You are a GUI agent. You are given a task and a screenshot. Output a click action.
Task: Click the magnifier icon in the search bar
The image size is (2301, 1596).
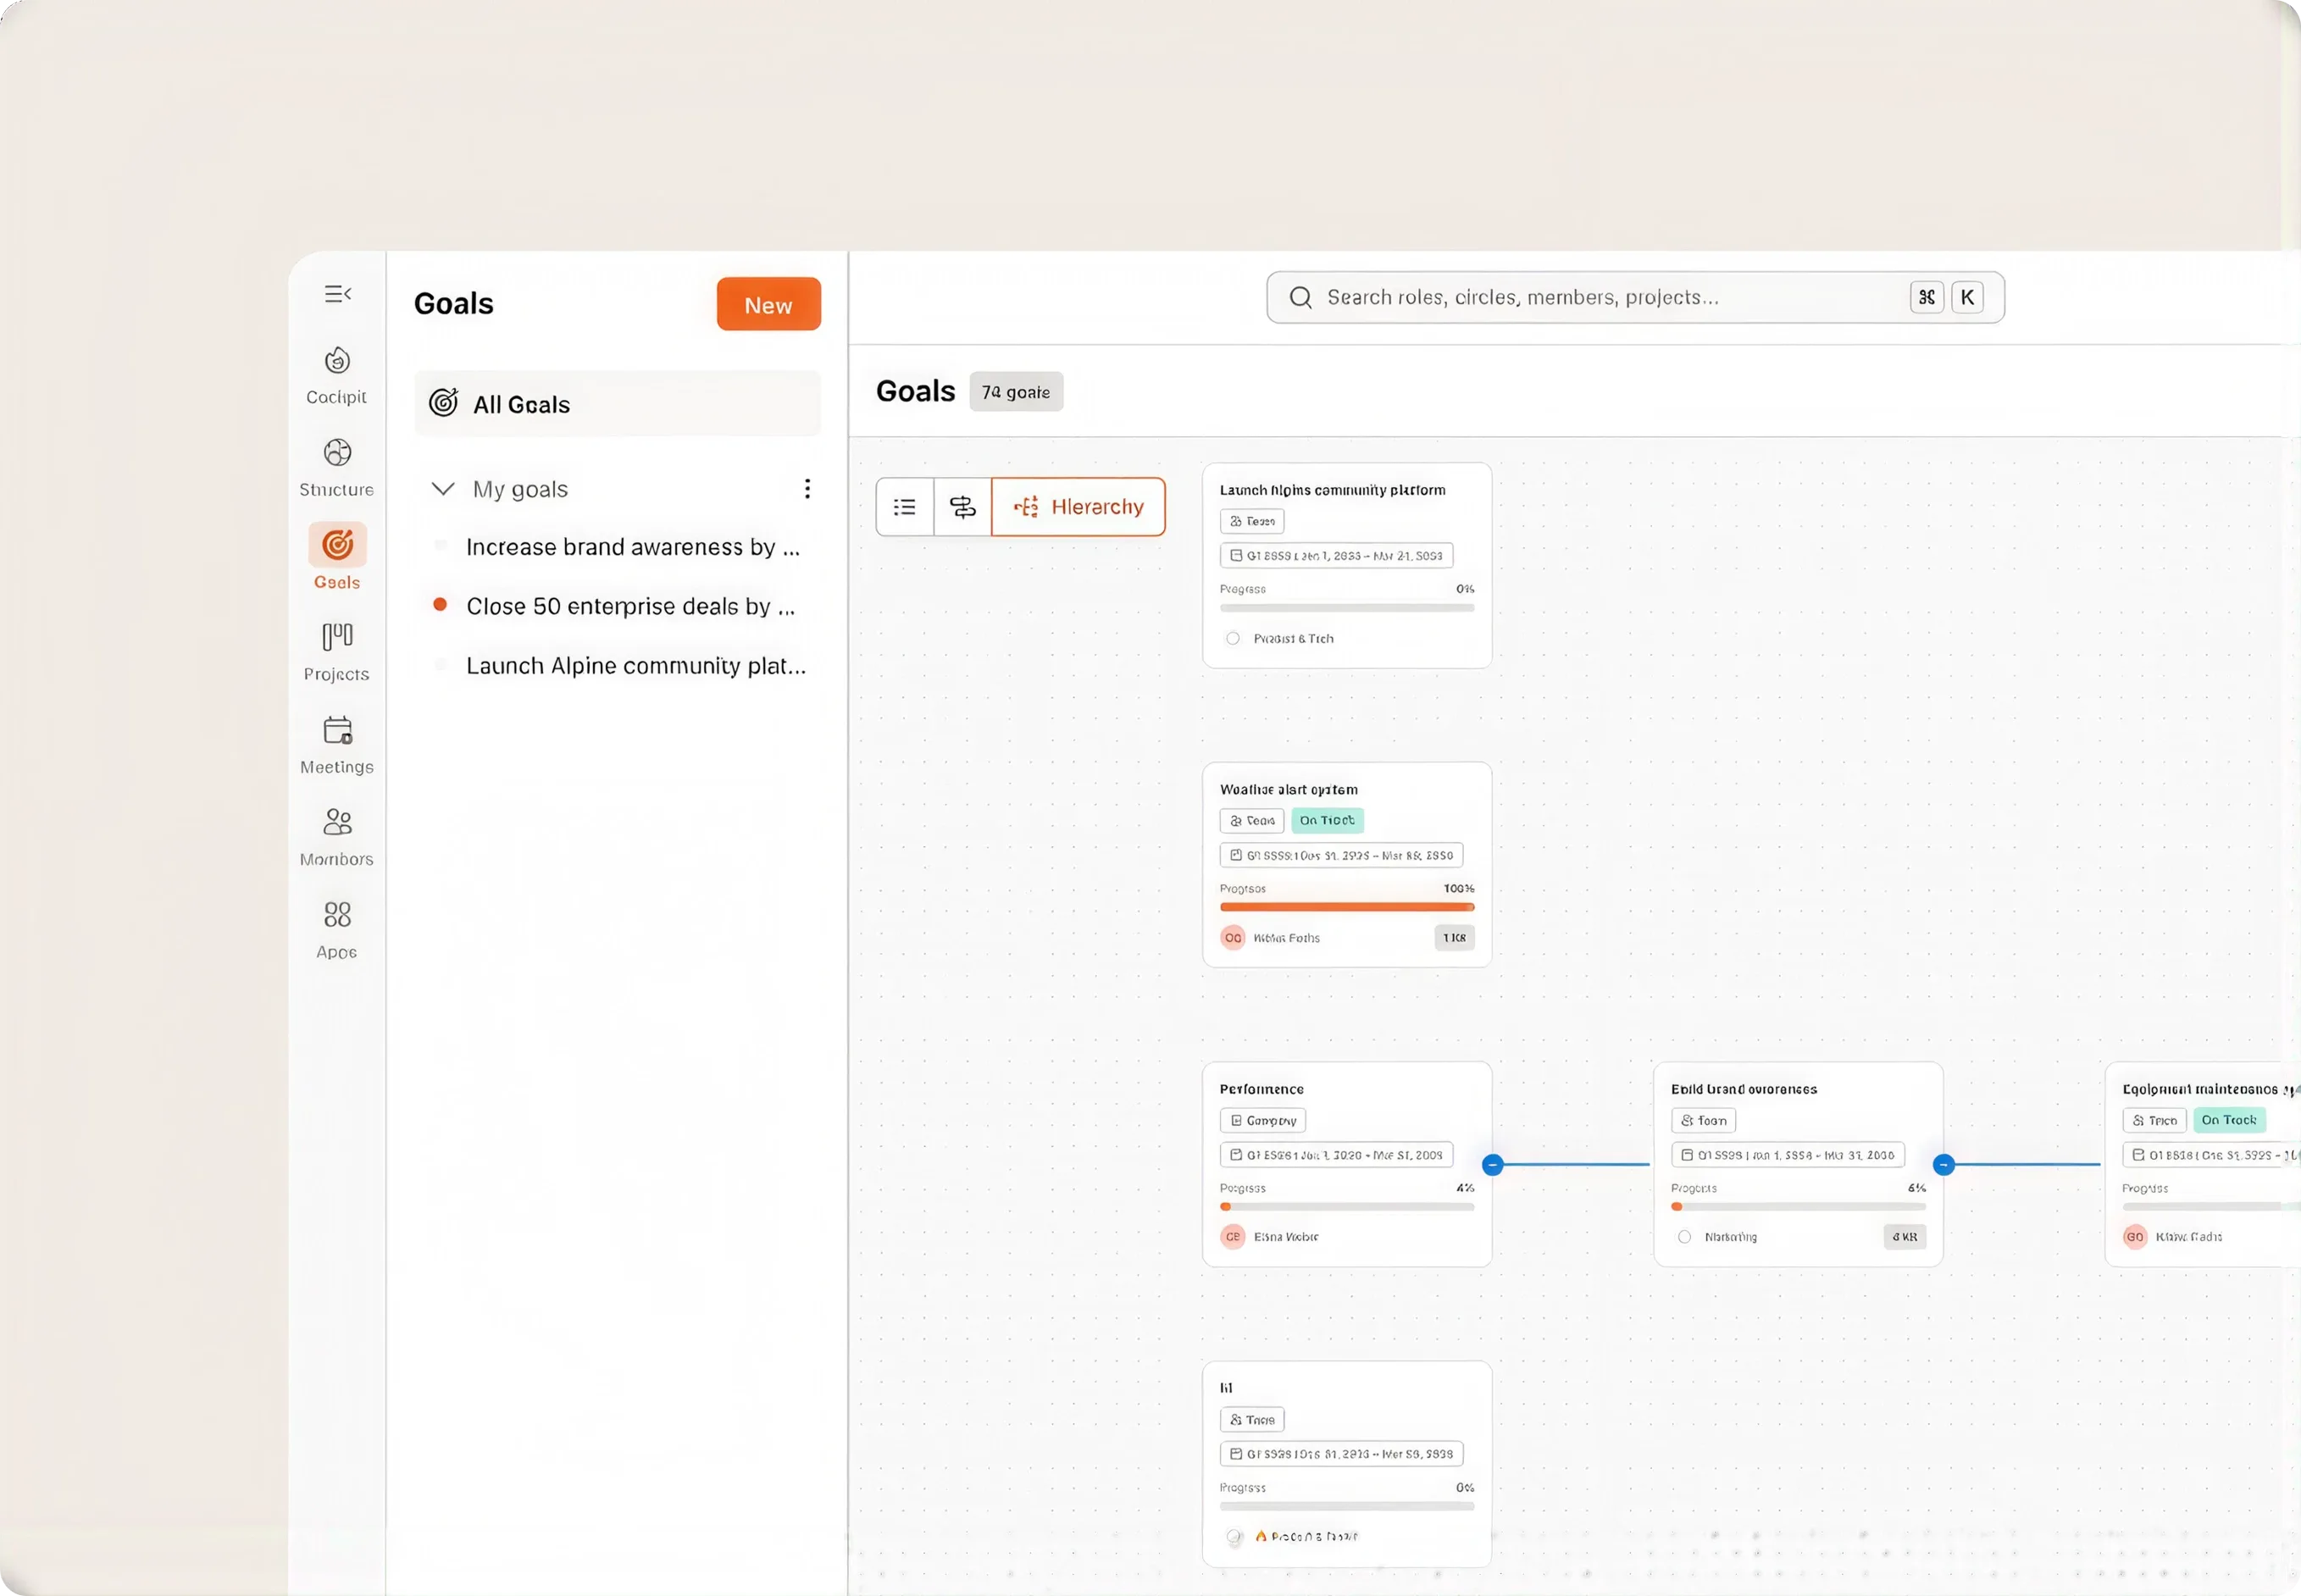pyautogui.click(x=1300, y=297)
